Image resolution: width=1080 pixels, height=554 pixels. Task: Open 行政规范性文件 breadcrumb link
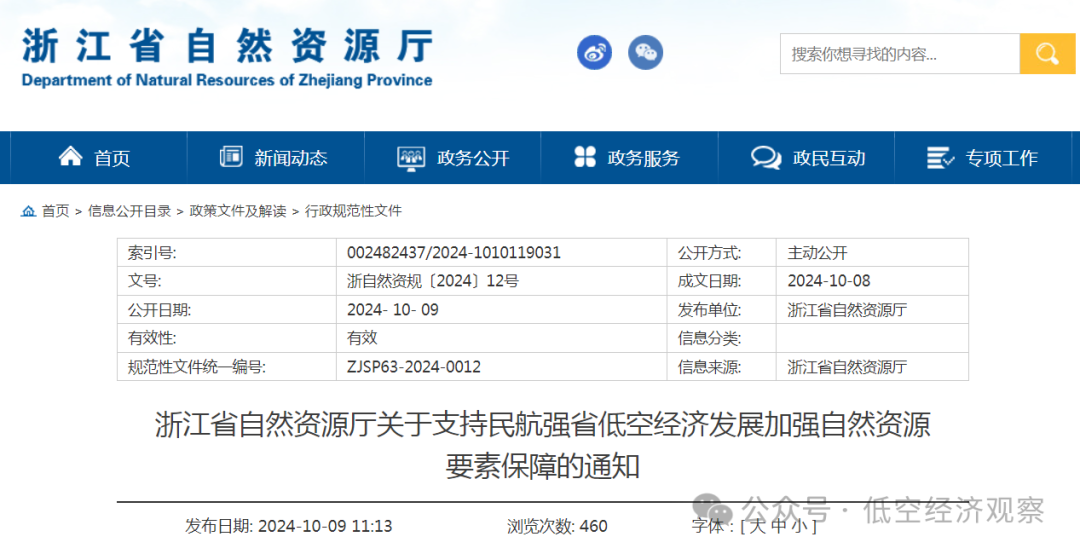[x=353, y=211]
